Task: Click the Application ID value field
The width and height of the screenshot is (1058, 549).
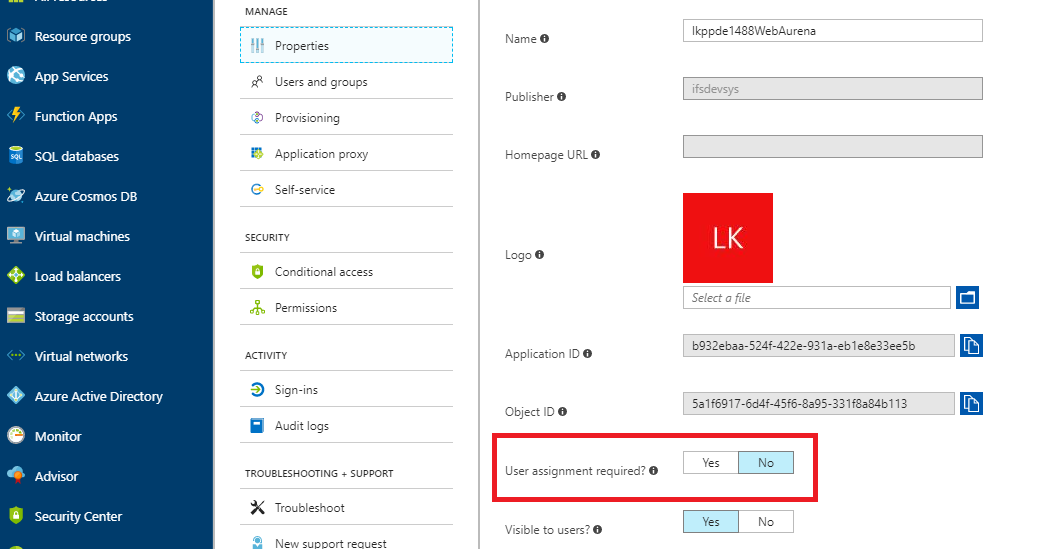Action: (818, 345)
